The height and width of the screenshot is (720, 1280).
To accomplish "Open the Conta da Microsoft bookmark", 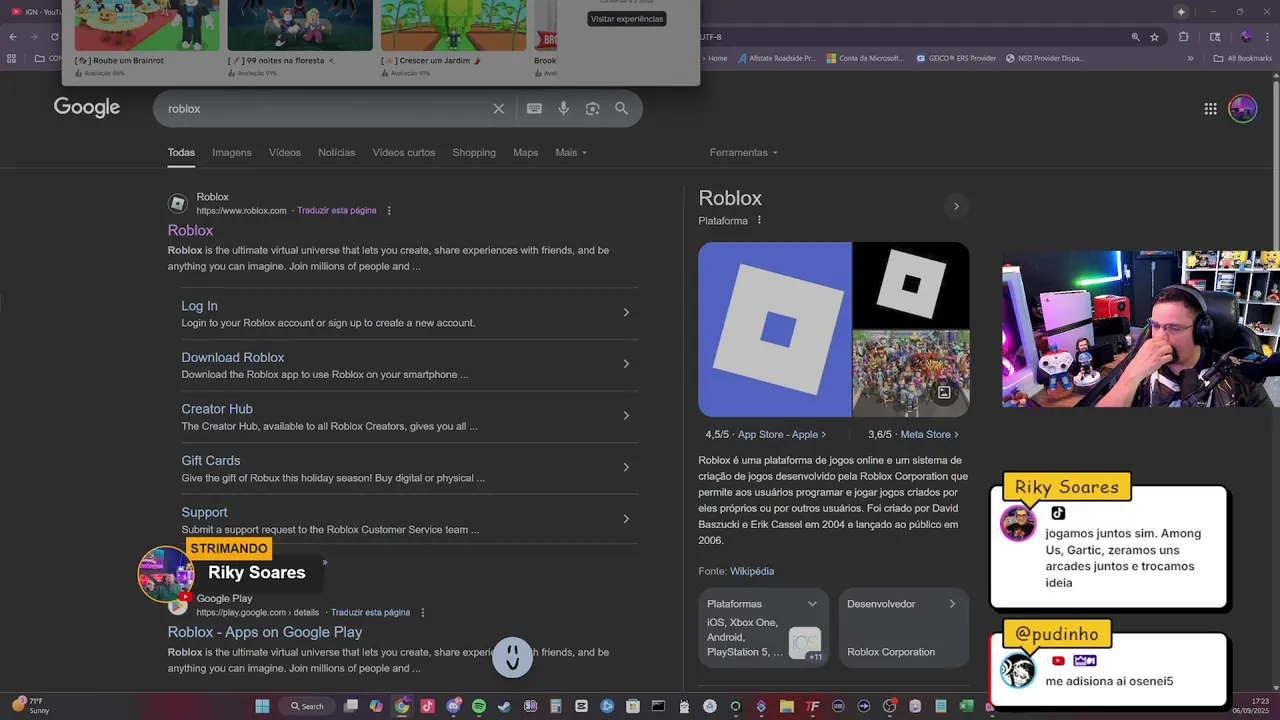I will (x=866, y=59).
